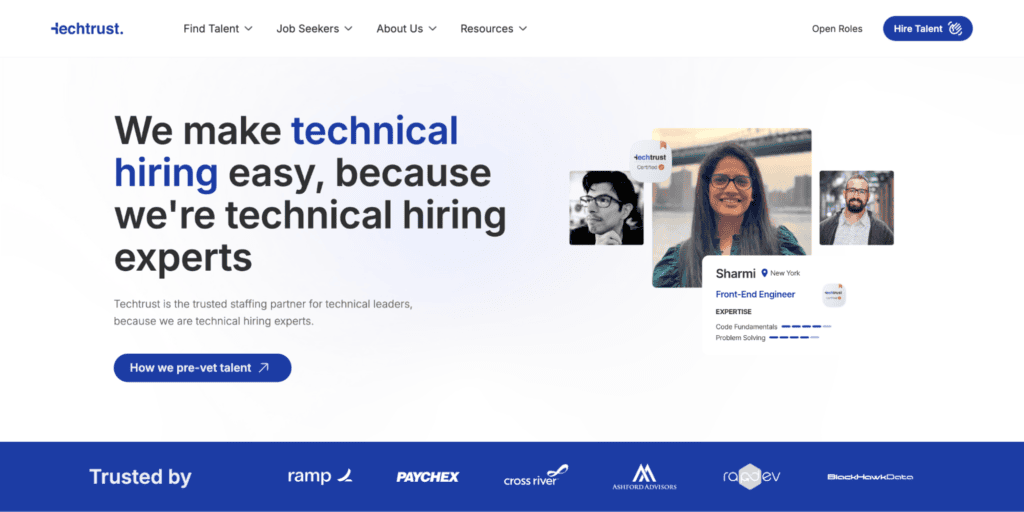Click the EXPERTISE label on profile card
Image resolution: width=1024 pixels, height=512 pixels.
(733, 312)
